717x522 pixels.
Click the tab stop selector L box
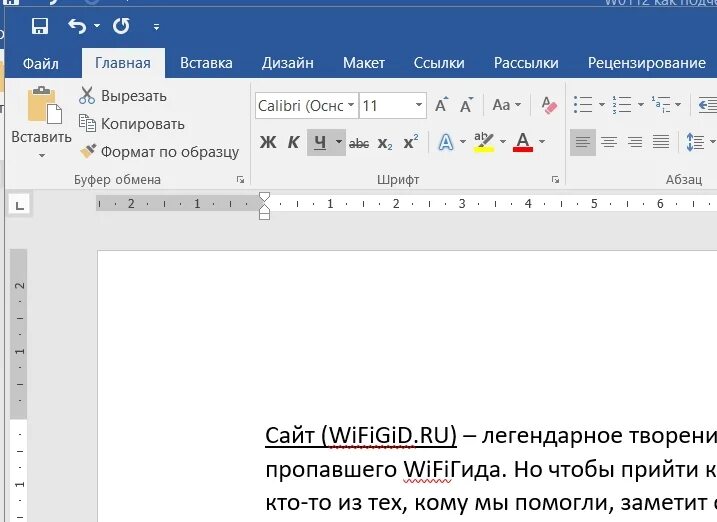pos(20,205)
